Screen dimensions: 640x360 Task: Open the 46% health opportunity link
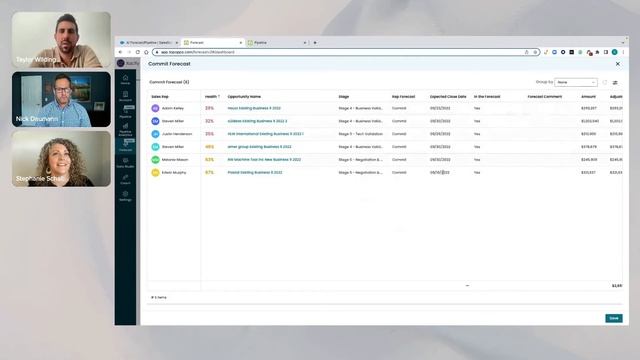click(259, 147)
